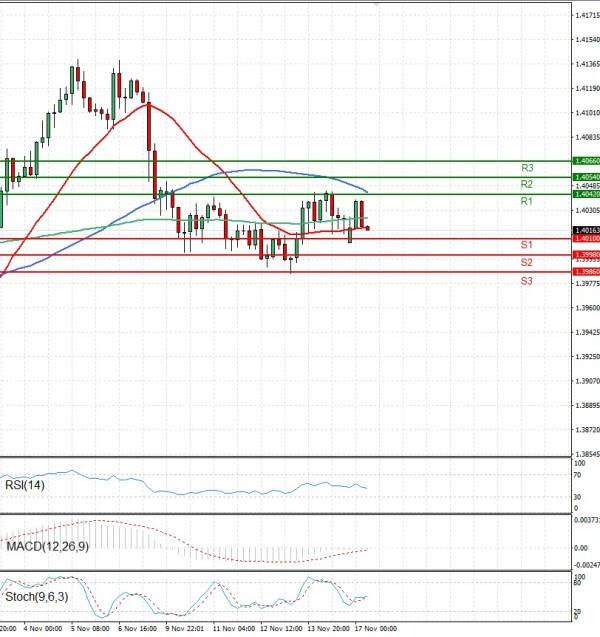This screenshot has width=600, height=637.
Task: Click the red 1.40100 price tag
Action: [585, 239]
